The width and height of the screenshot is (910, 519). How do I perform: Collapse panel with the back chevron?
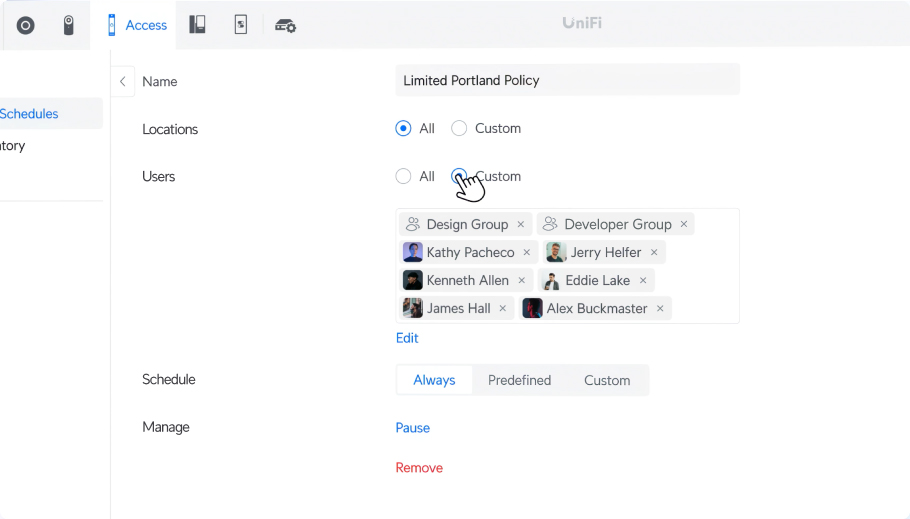(122, 81)
